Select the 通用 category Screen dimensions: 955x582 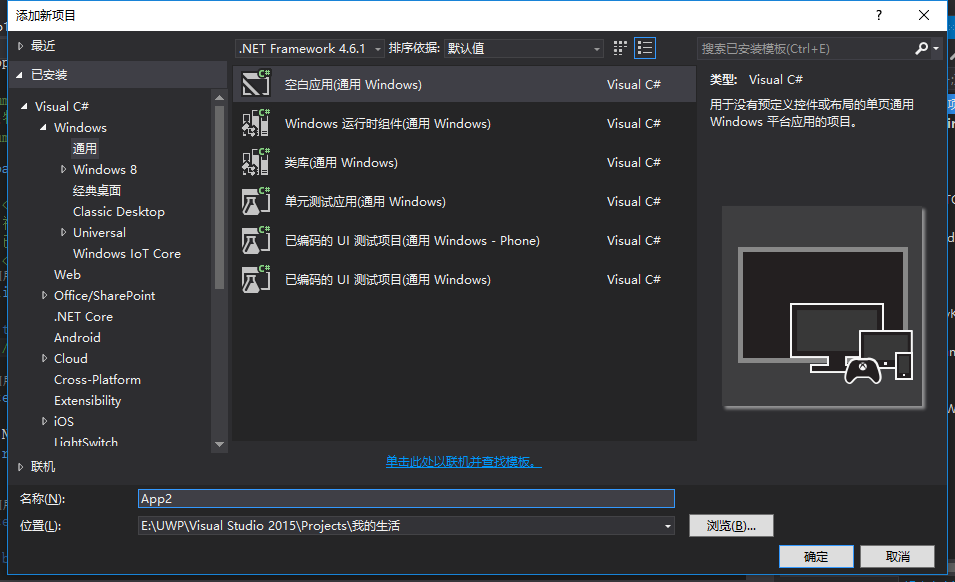point(85,149)
